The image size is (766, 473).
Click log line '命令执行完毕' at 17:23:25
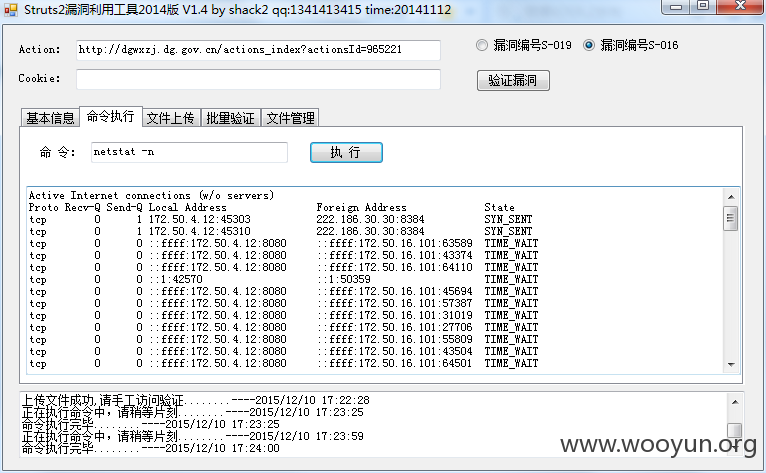click(x=151, y=424)
